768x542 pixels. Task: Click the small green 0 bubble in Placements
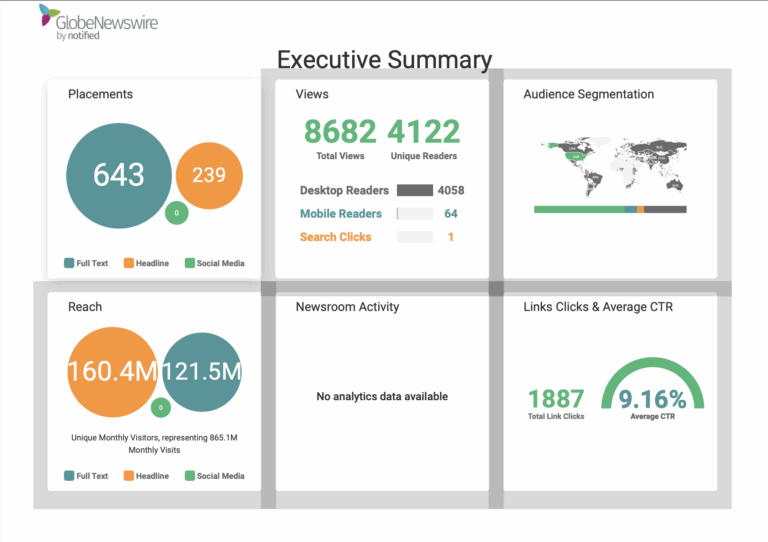pos(176,213)
